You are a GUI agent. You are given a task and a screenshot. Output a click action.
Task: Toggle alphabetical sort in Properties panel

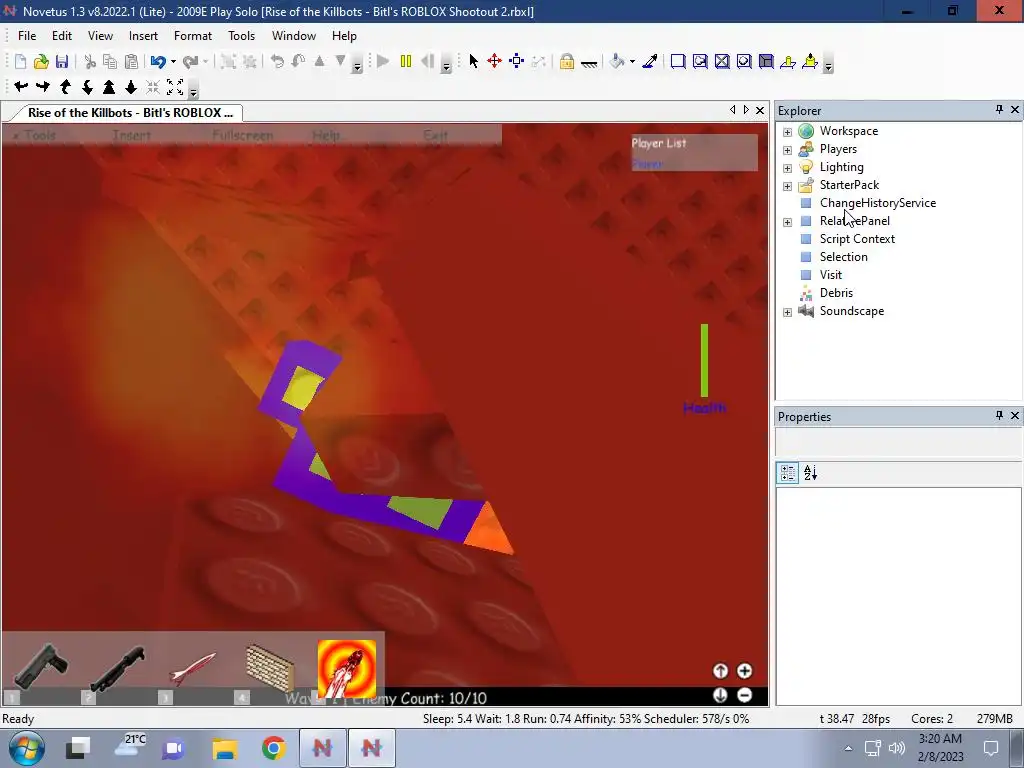point(810,473)
